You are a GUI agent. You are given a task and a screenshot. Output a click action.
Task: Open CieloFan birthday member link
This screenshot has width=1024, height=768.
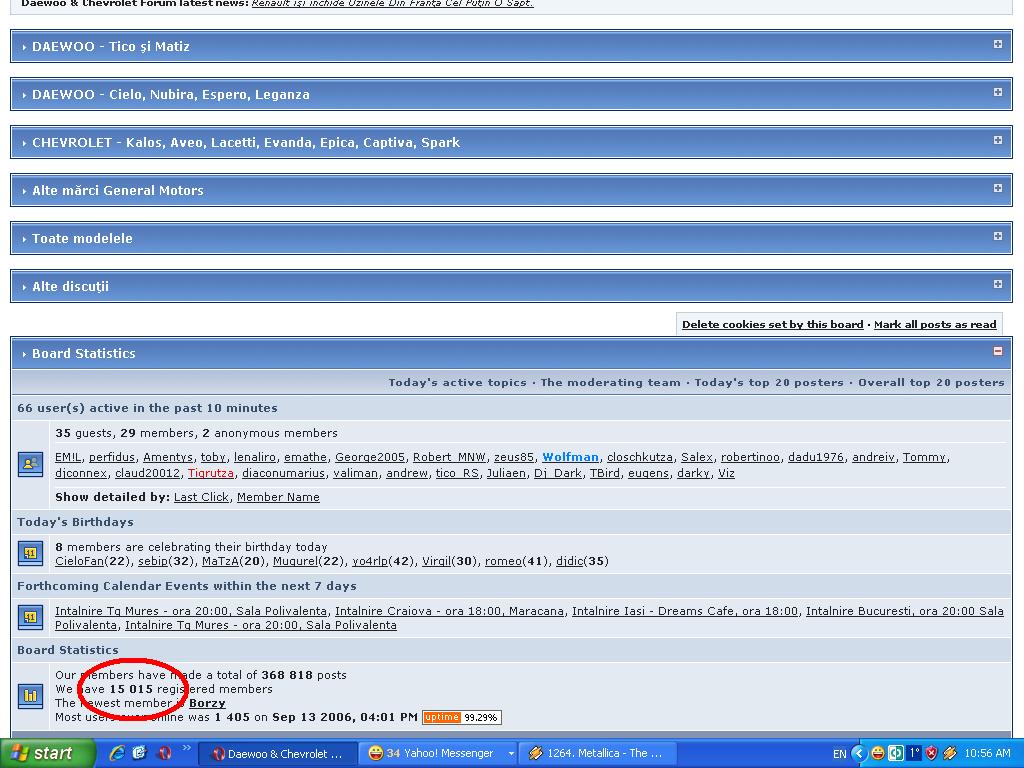pyautogui.click(x=79, y=561)
